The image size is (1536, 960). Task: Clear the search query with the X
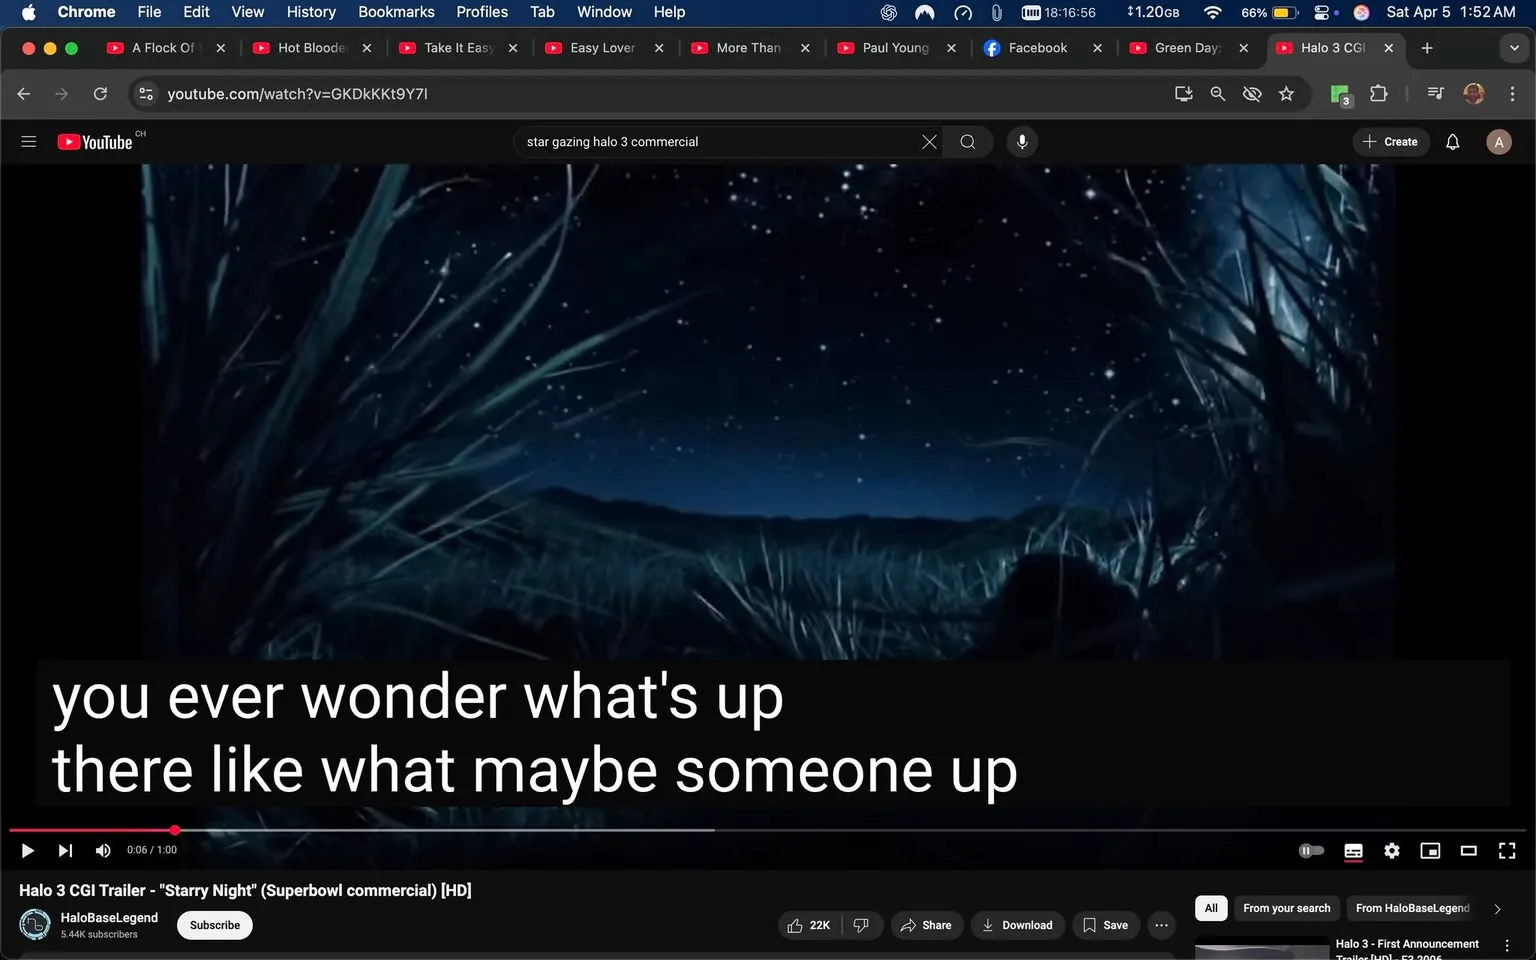(928, 141)
